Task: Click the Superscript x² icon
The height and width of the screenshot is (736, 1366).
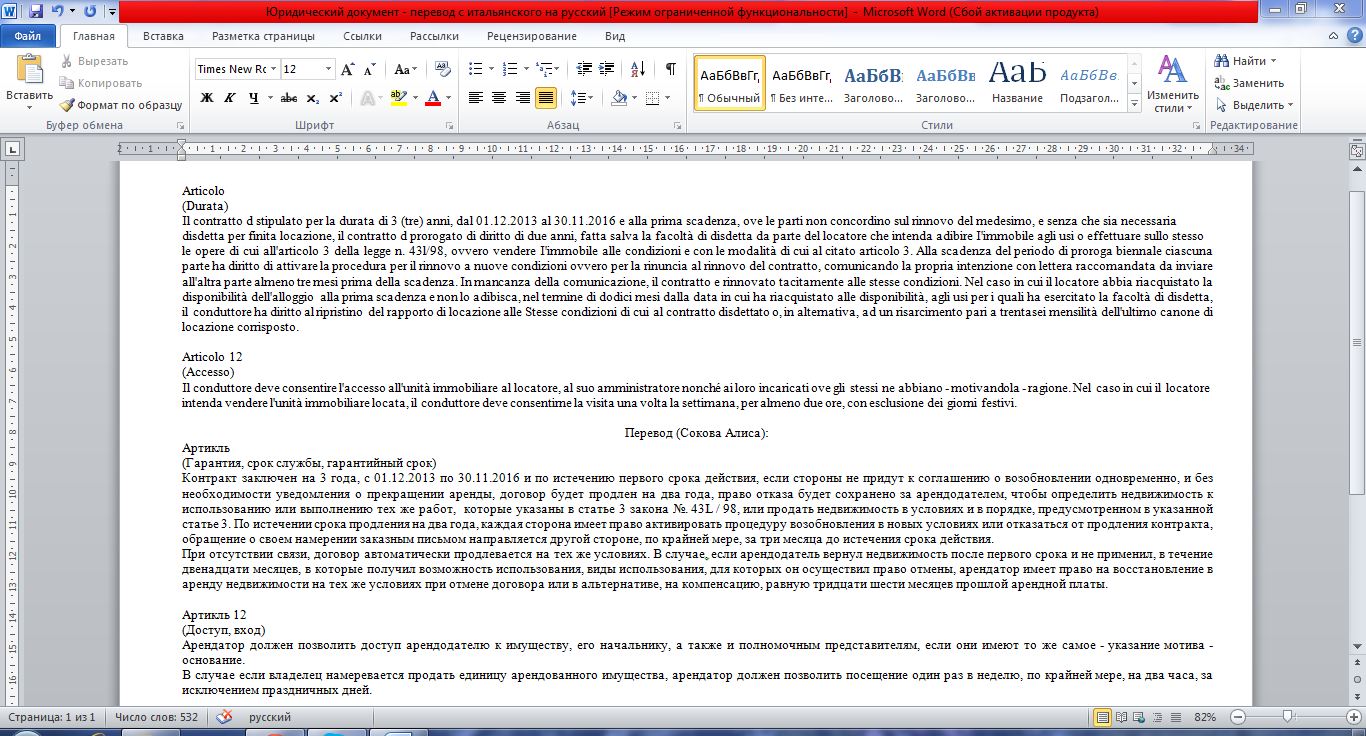Action: [x=335, y=98]
